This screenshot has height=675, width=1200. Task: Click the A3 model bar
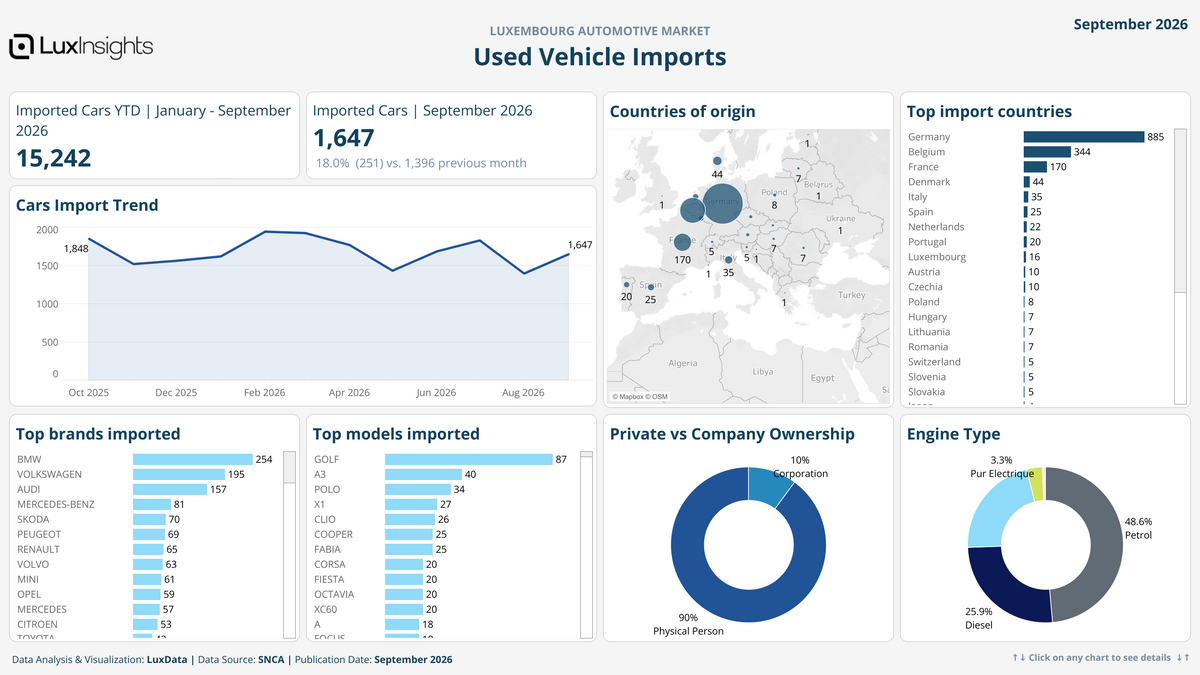(424, 474)
